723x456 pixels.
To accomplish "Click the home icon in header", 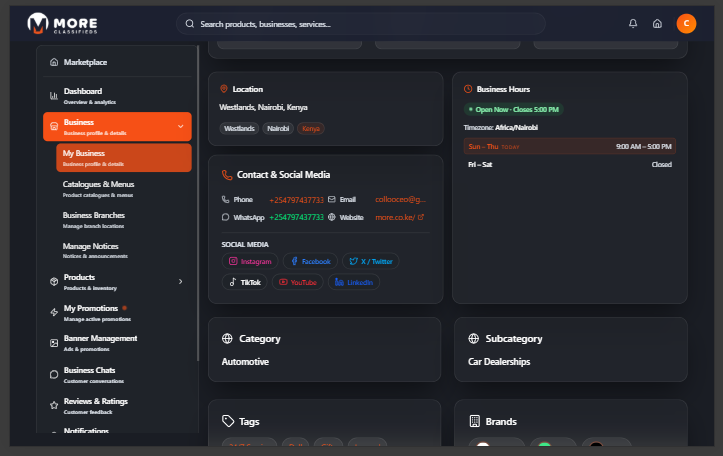I will click(657, 24).
